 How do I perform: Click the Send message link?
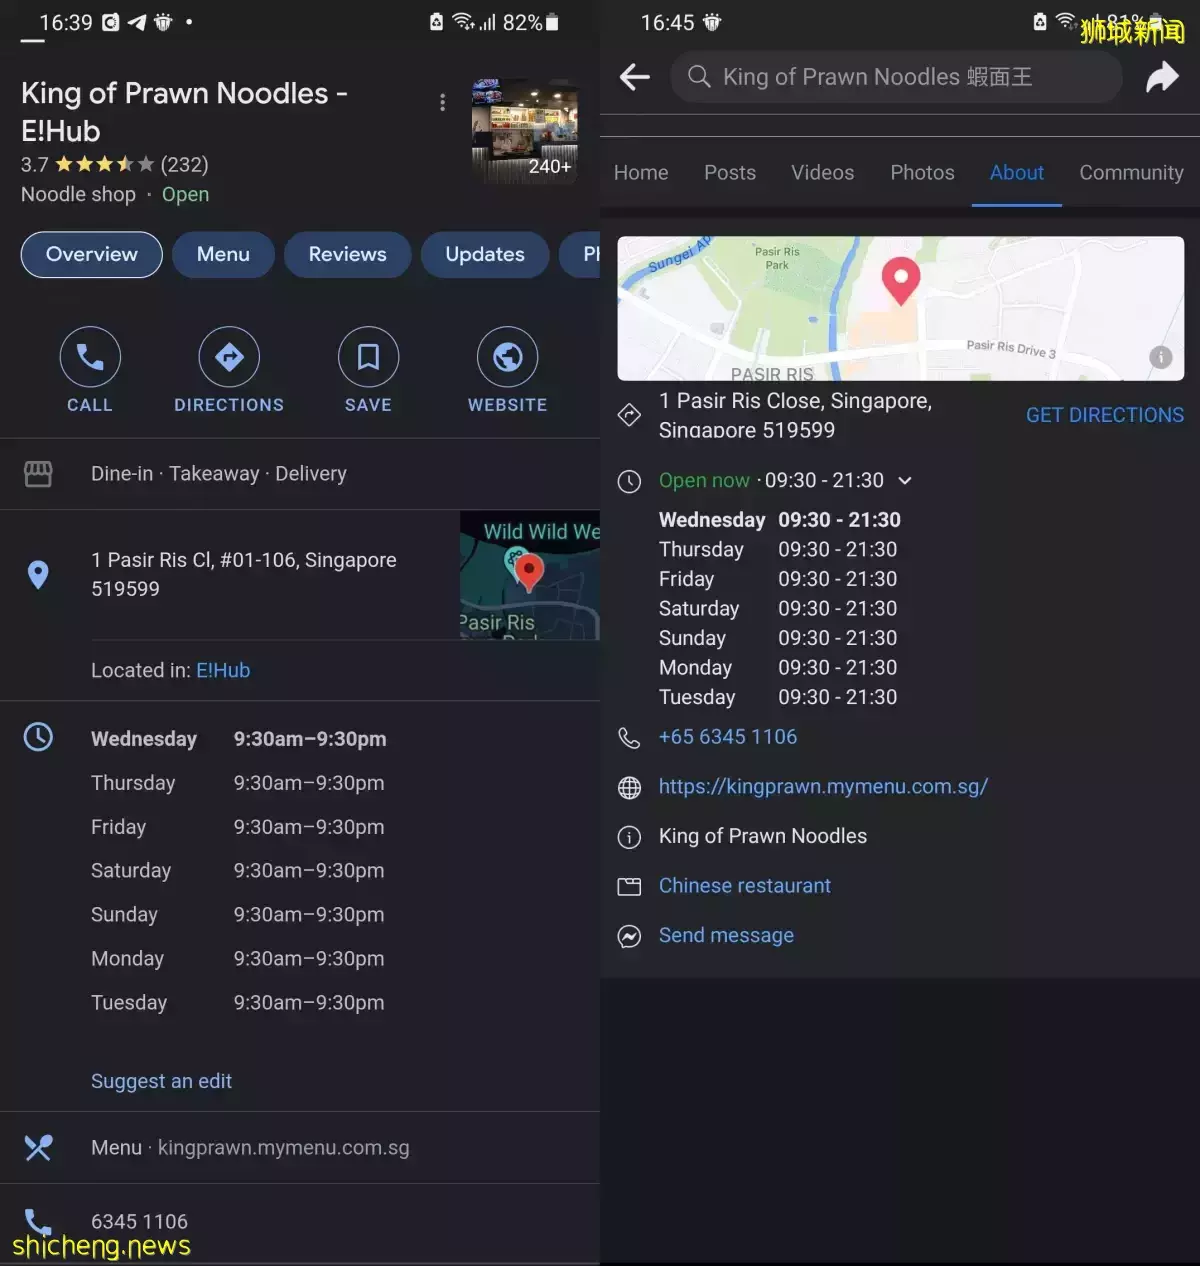(726, 935)
